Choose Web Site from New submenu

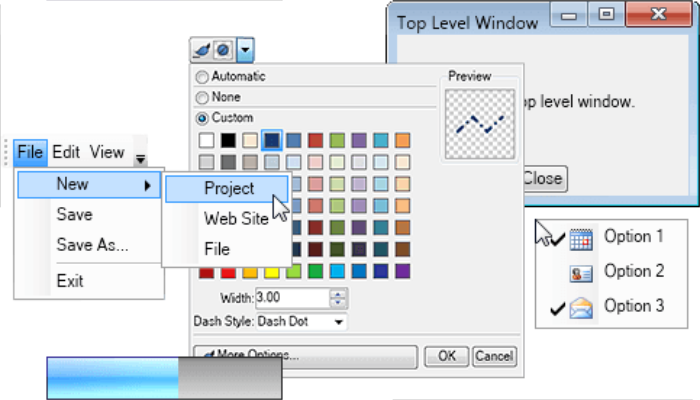[x=236, y=219]
